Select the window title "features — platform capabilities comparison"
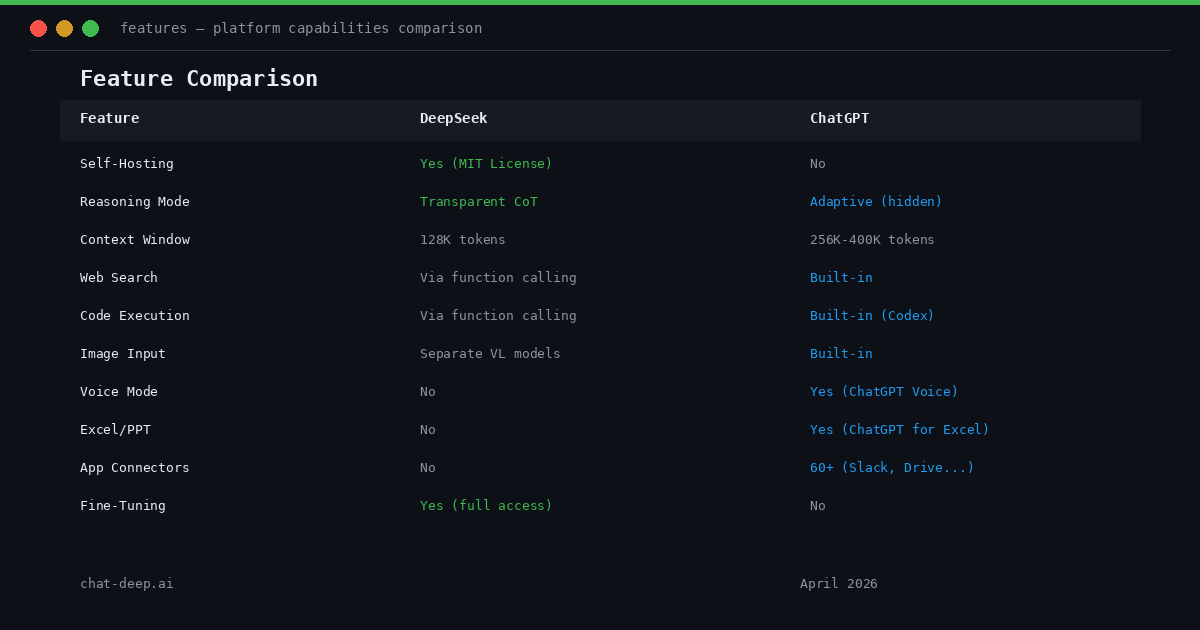Image resolution: width=1200 pixels, height=630 pixels. pos(302,28)
